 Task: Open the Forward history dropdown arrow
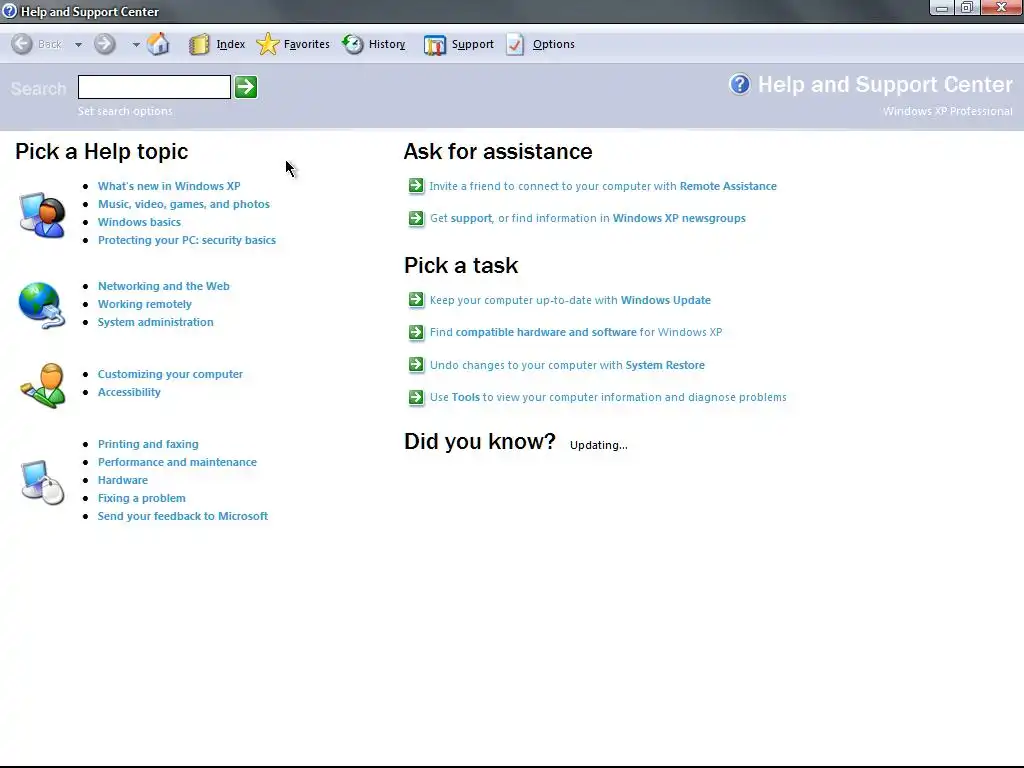[136, 44]
